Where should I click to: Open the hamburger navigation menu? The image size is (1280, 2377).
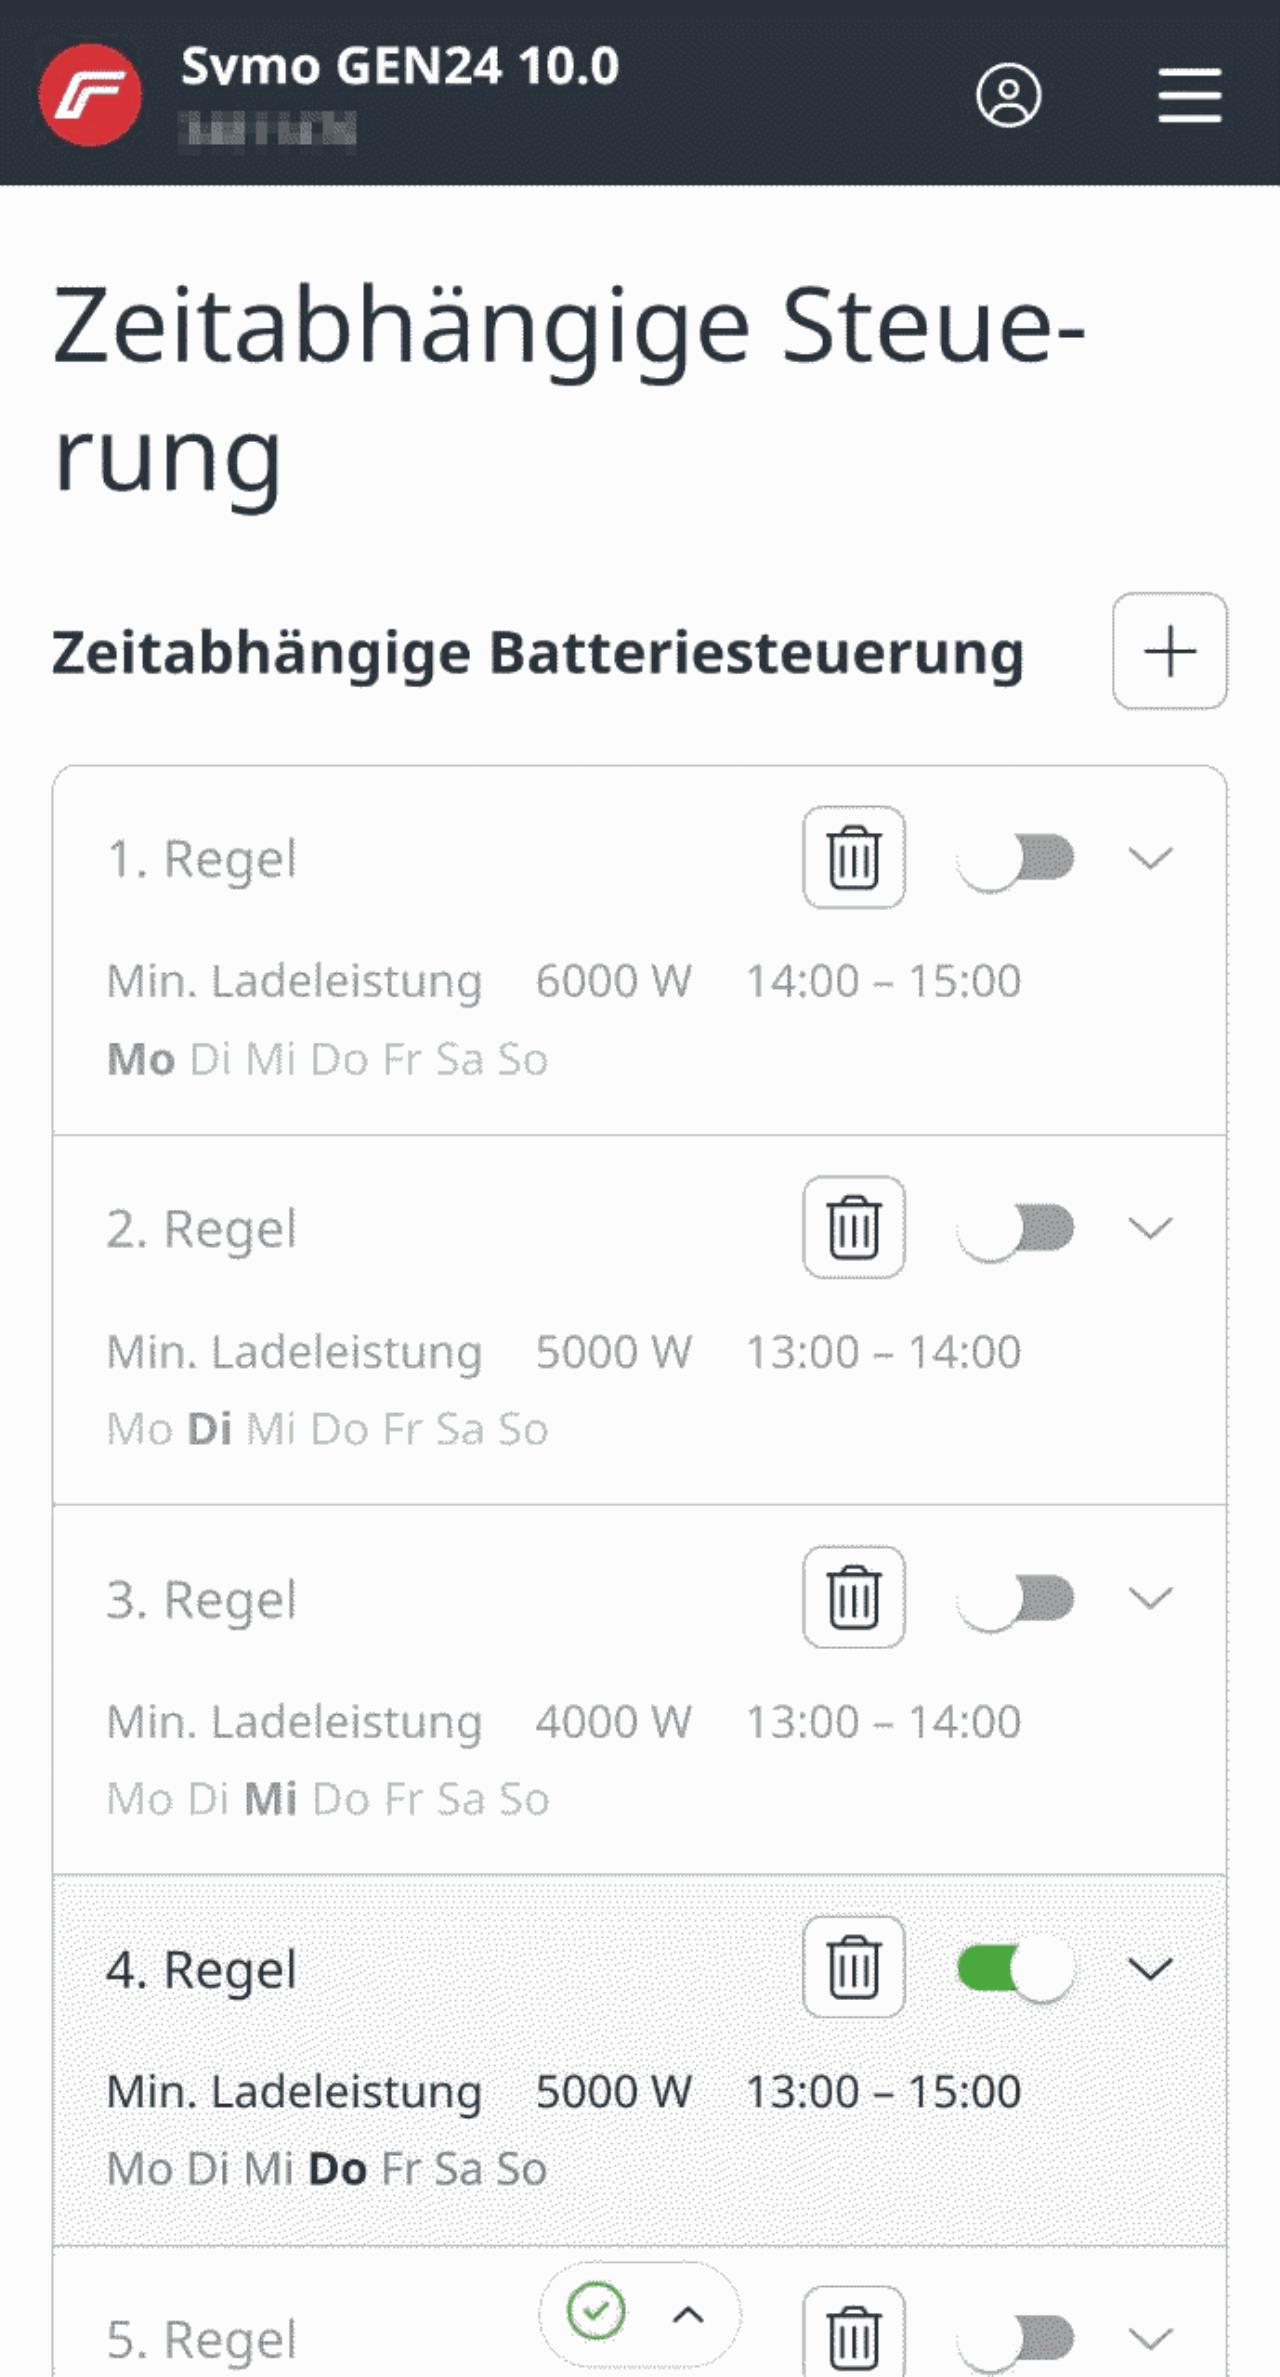(1189, 96)
